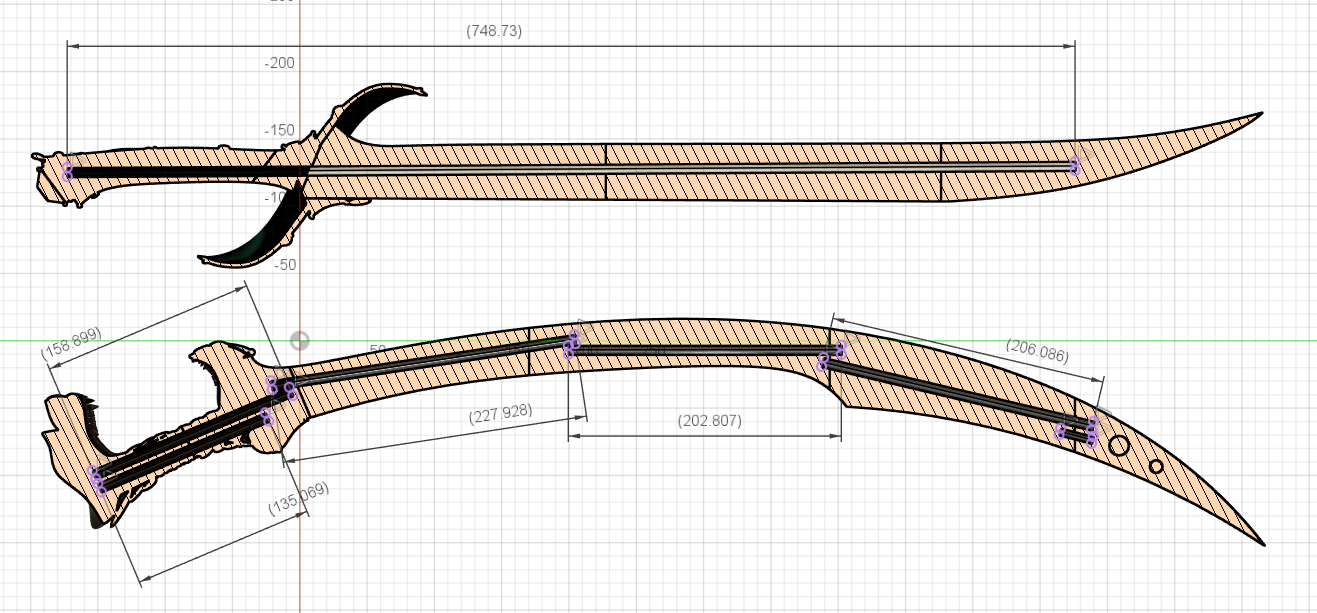Viewport: 1317px width, 613px height.
Task: Select the coincident constraint glyph at the straight sword's pommel end
Action: click(68, 170)
